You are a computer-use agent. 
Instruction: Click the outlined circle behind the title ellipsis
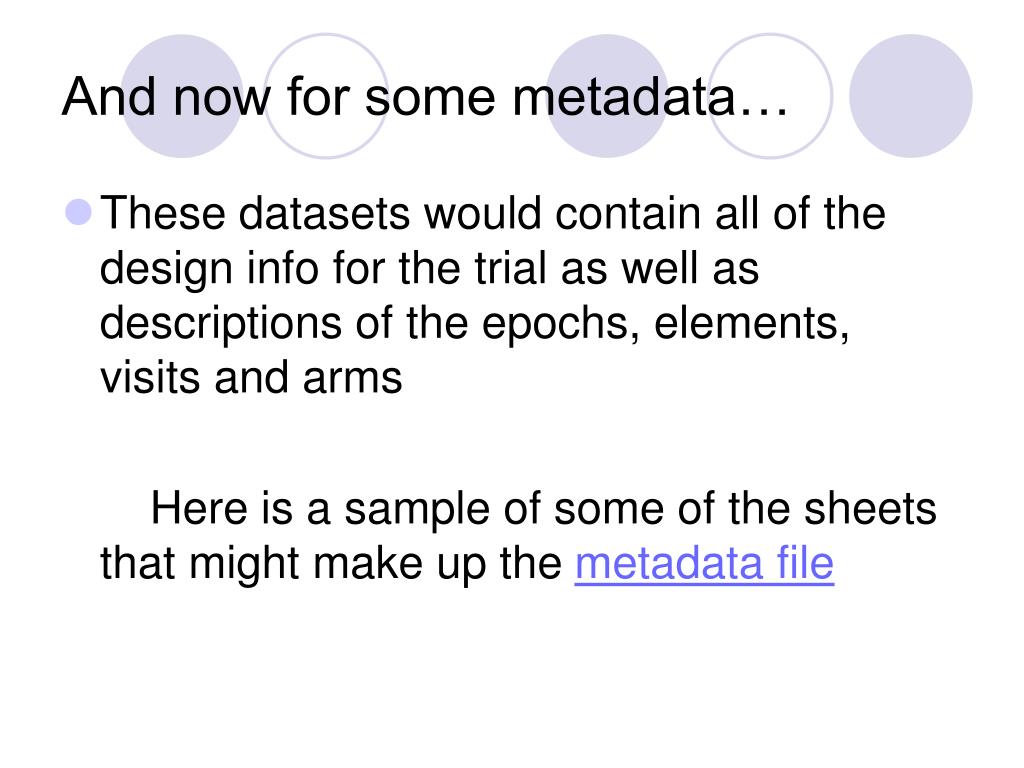pos(770,96)
